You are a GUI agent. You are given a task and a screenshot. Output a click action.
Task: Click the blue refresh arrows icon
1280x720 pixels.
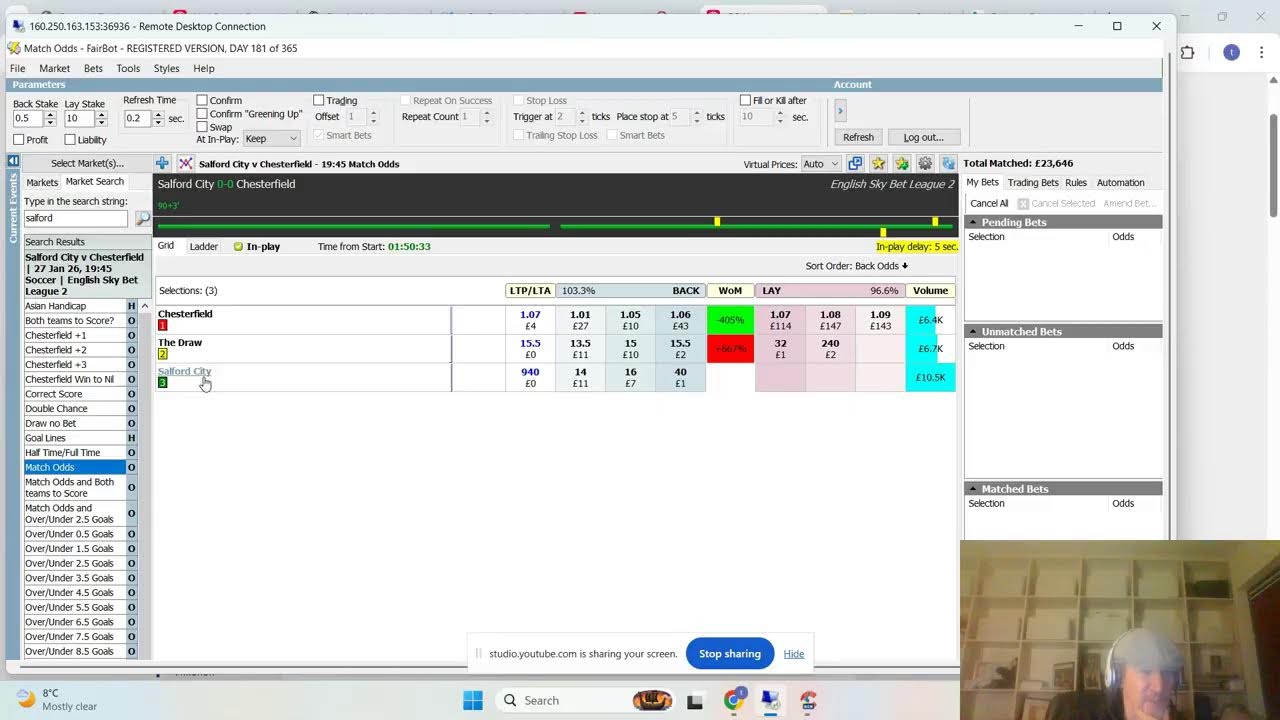point(948,163)
